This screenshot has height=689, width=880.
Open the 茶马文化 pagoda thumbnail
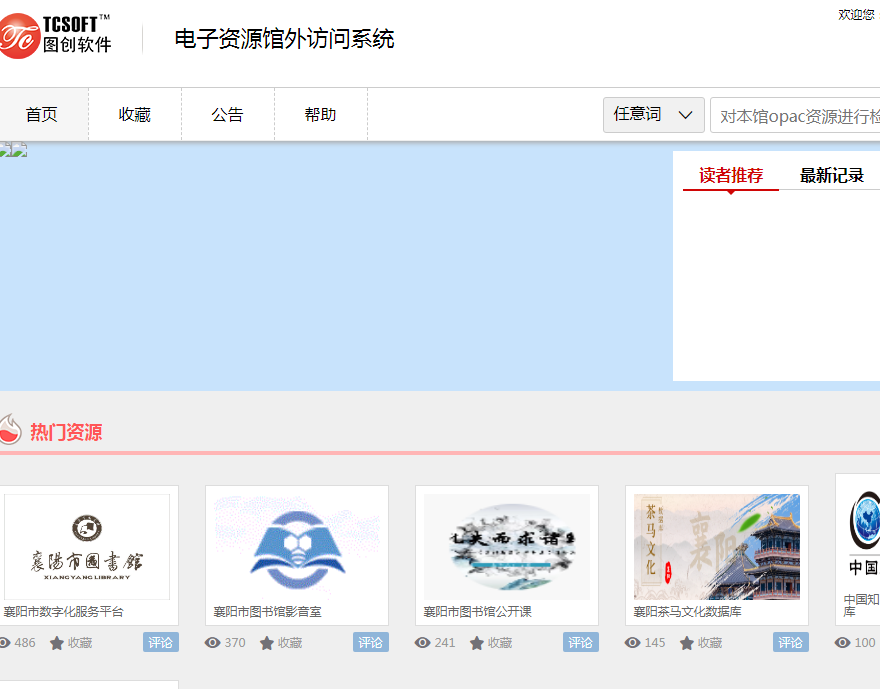(x=717, y=546)
